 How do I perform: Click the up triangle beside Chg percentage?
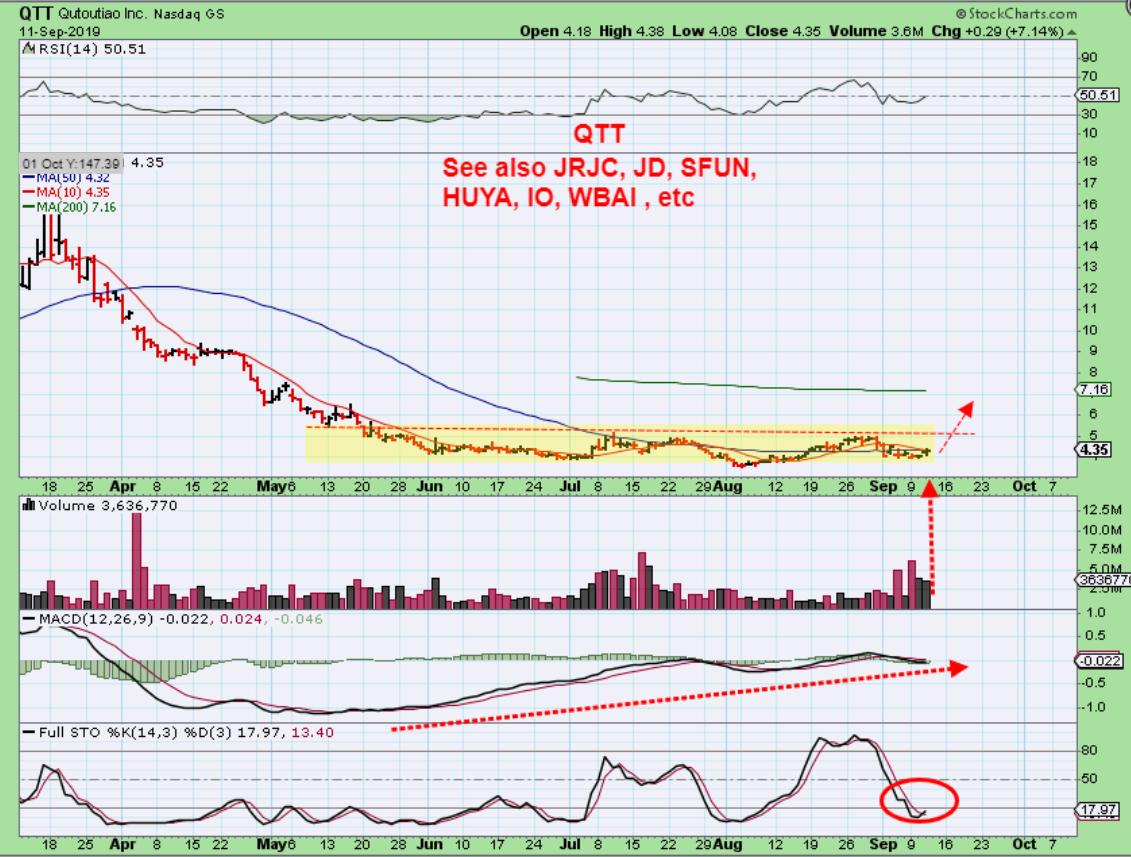[x=1072, y=32]
